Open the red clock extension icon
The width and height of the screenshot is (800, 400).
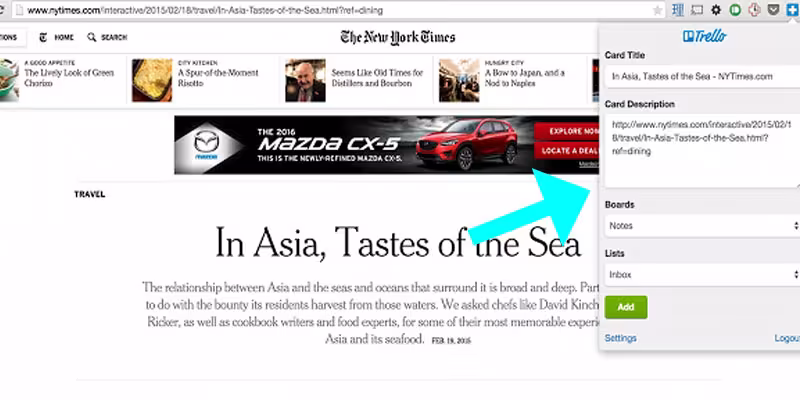[754, 10]
